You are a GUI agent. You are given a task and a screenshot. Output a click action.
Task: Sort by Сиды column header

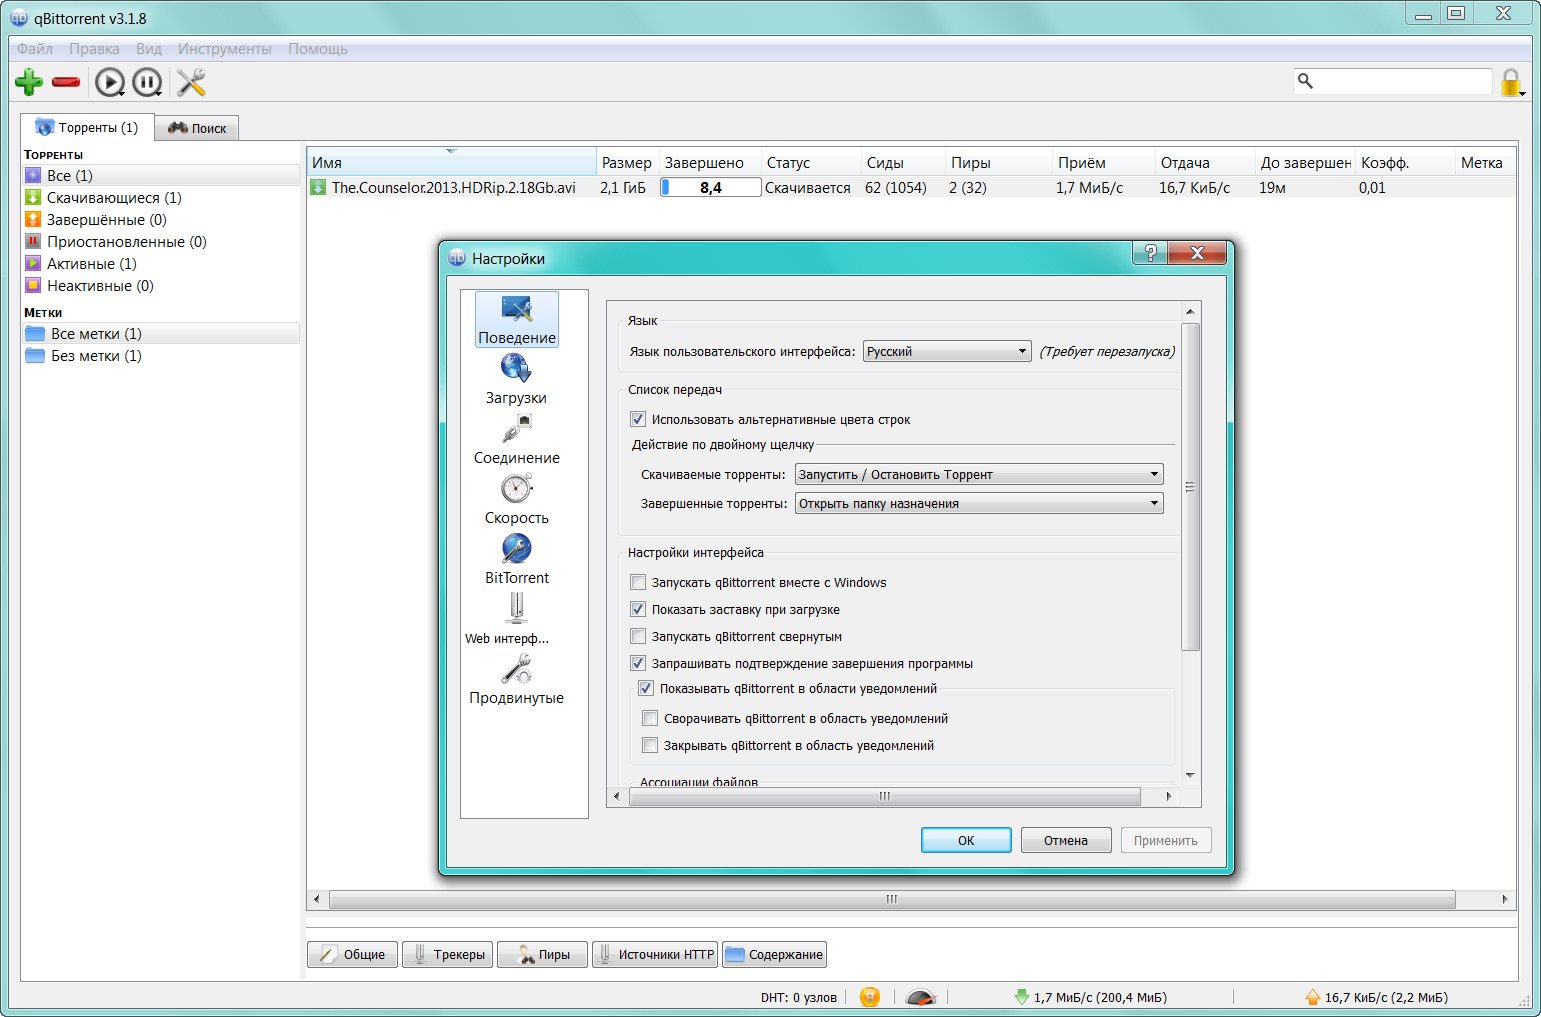point(904,162)
